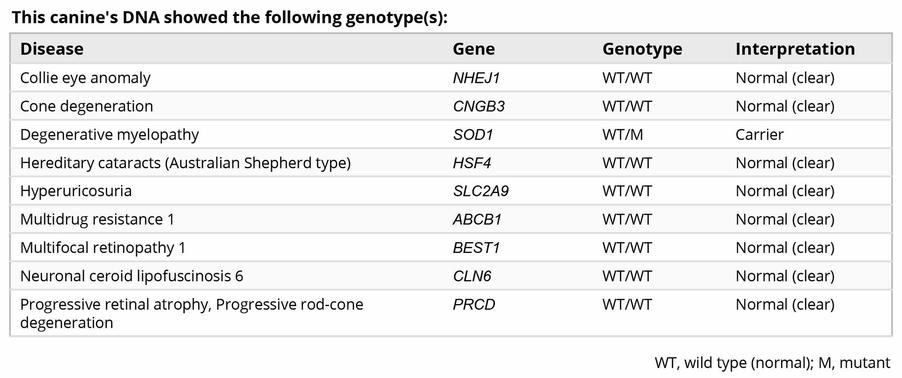Click the Disease column header
This screenshot has height=378, width=902.
[52, 49]
